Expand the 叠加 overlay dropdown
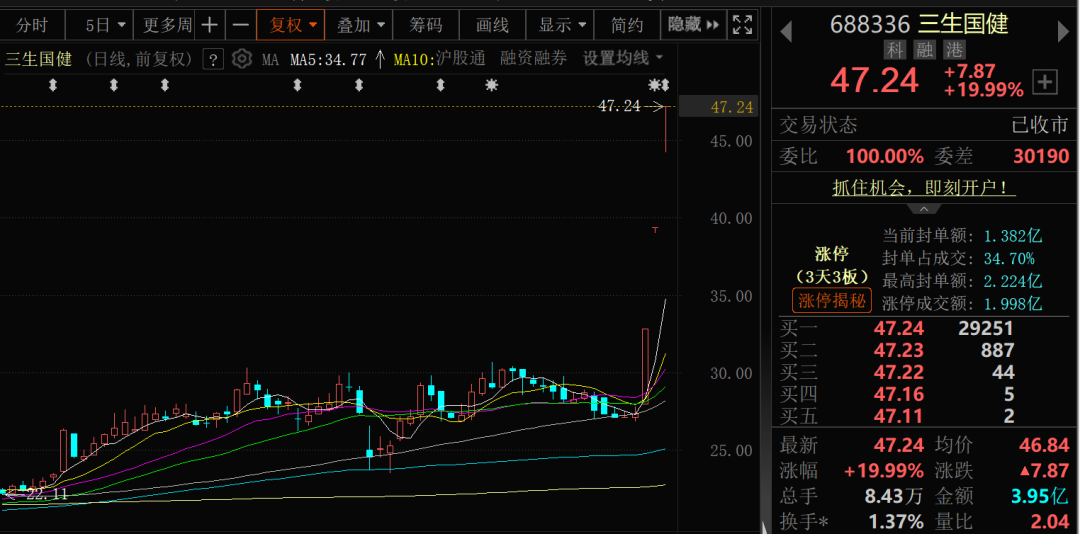This screenshot has width=1080, height=534. (x=359, y=25)
